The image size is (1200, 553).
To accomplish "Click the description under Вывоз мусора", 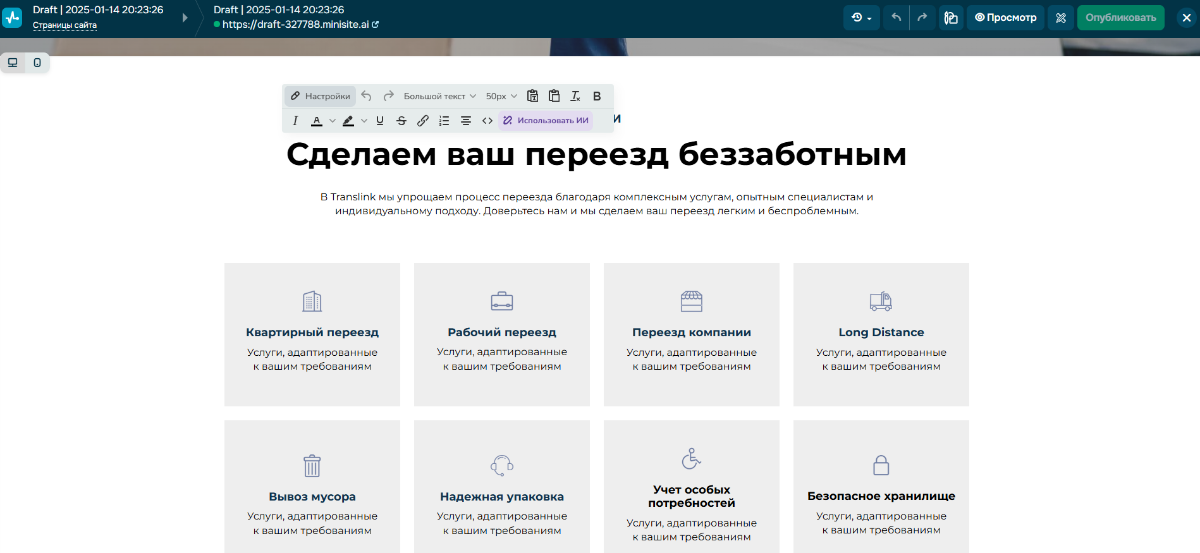I will [312, 523].
